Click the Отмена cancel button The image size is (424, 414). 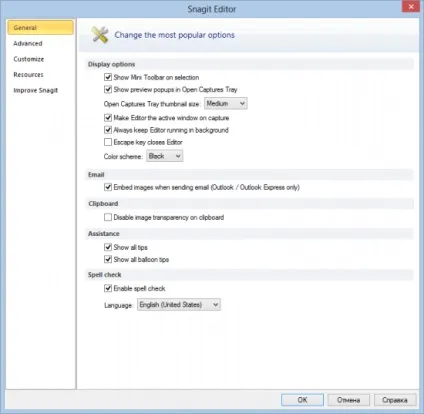coord(348,400)
